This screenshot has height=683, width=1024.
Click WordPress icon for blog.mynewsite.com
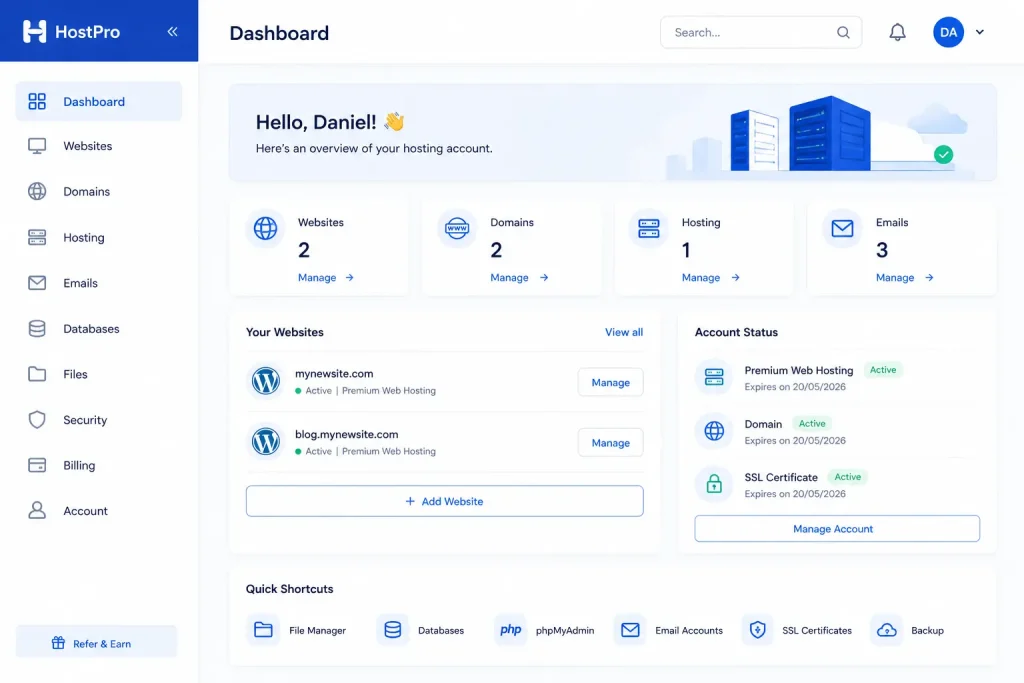266,441
